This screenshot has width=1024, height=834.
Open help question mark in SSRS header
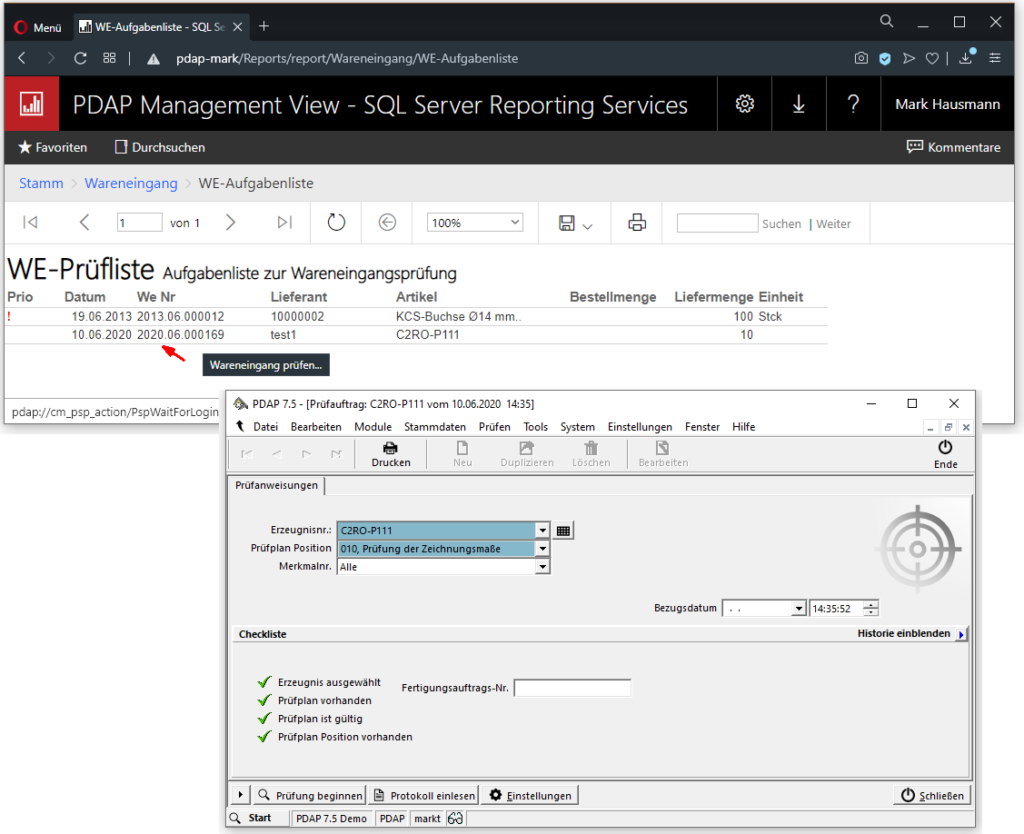coord(853,104)
